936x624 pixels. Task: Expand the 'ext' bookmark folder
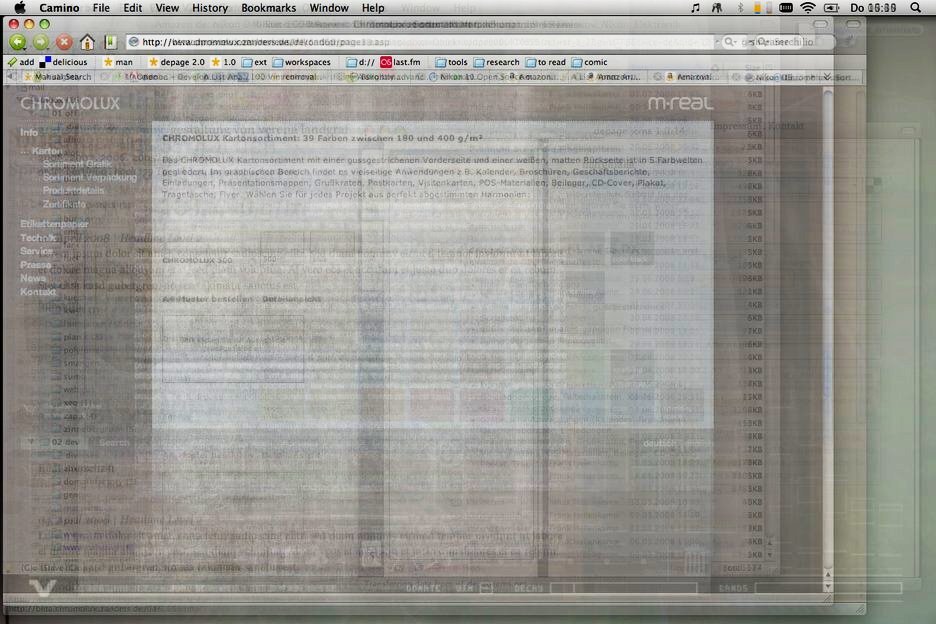tap(254, 62)
